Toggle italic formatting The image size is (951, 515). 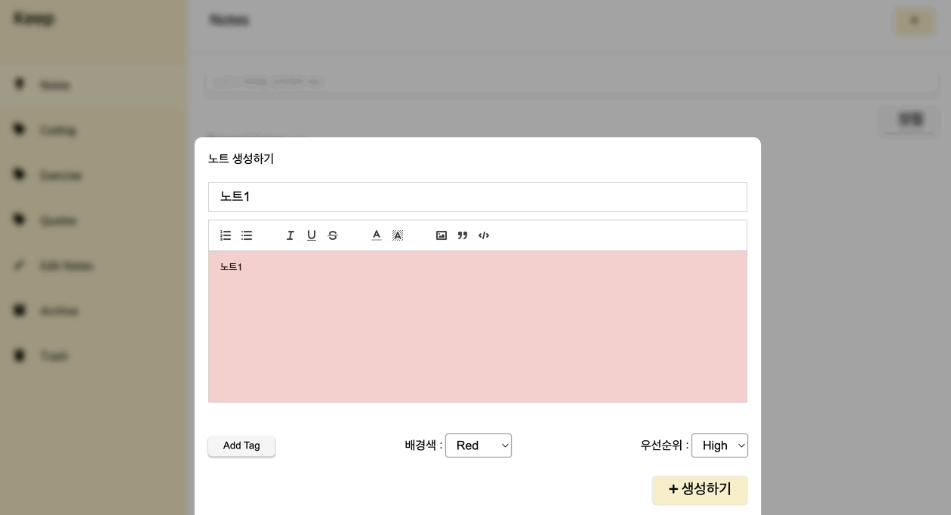(290, 235)
